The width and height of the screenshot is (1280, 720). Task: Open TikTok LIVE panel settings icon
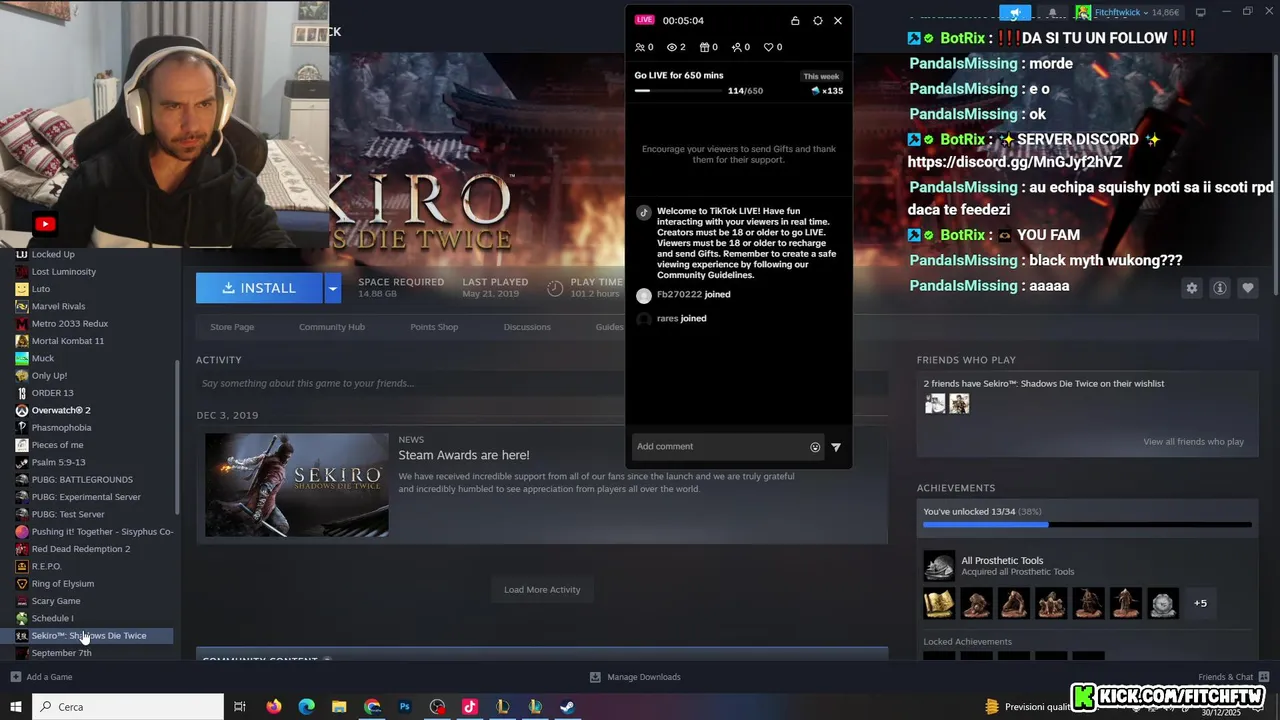point(817,20)
